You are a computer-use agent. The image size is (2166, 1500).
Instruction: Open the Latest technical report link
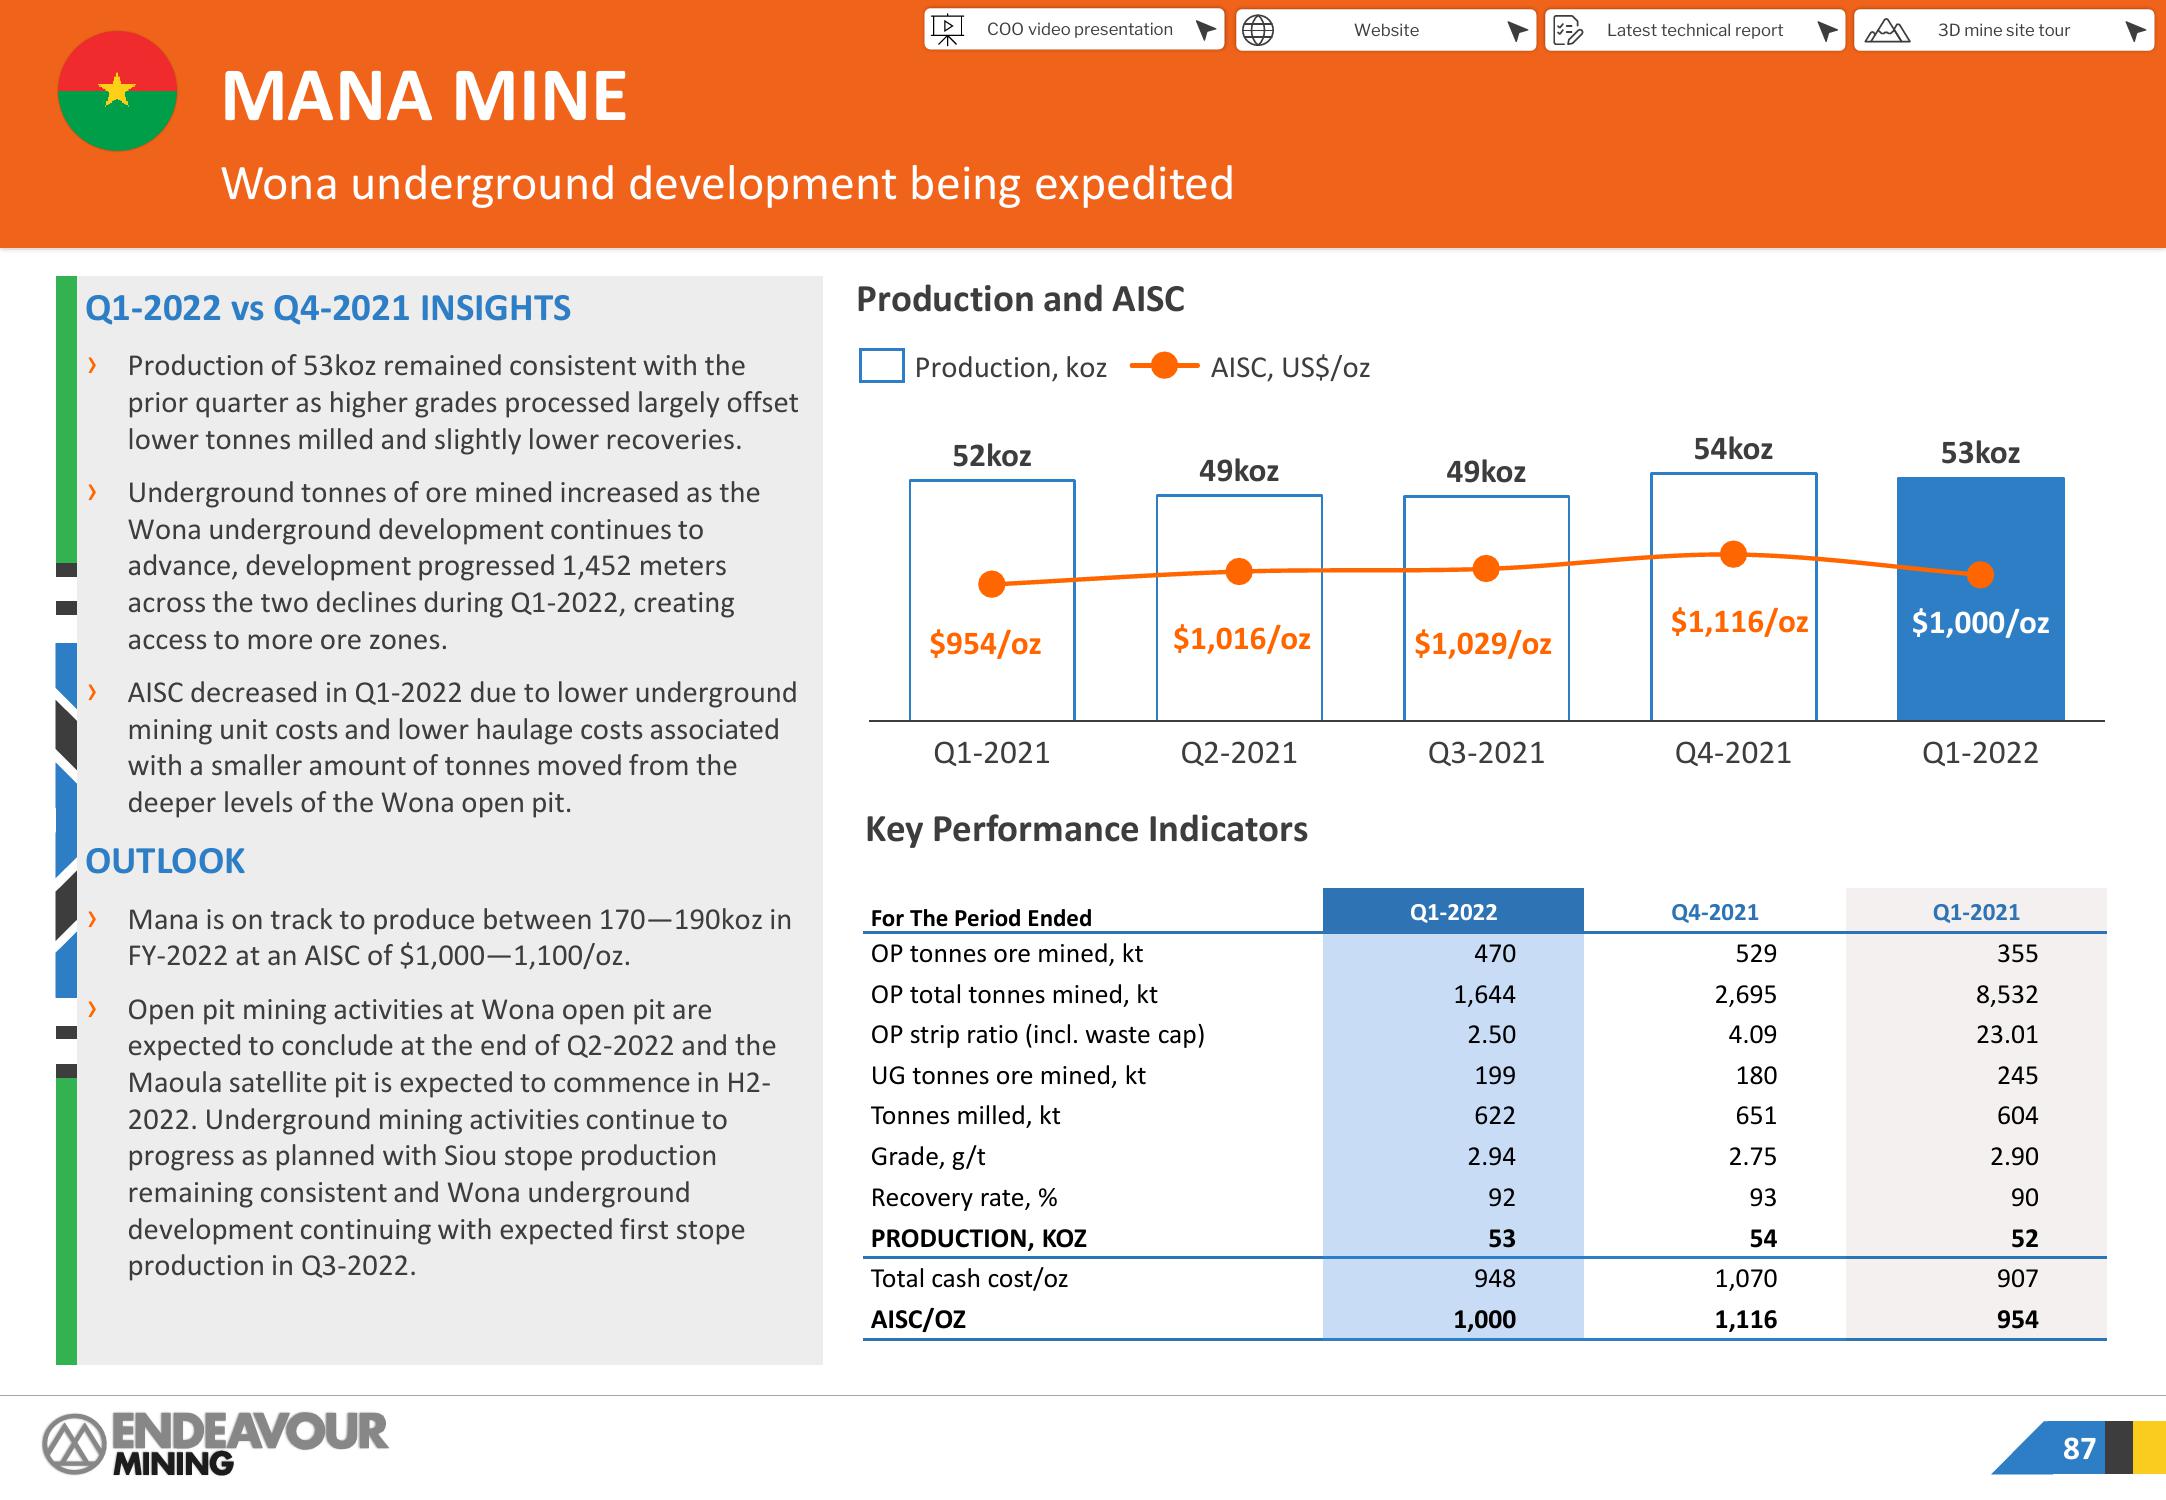[1694, 30]
